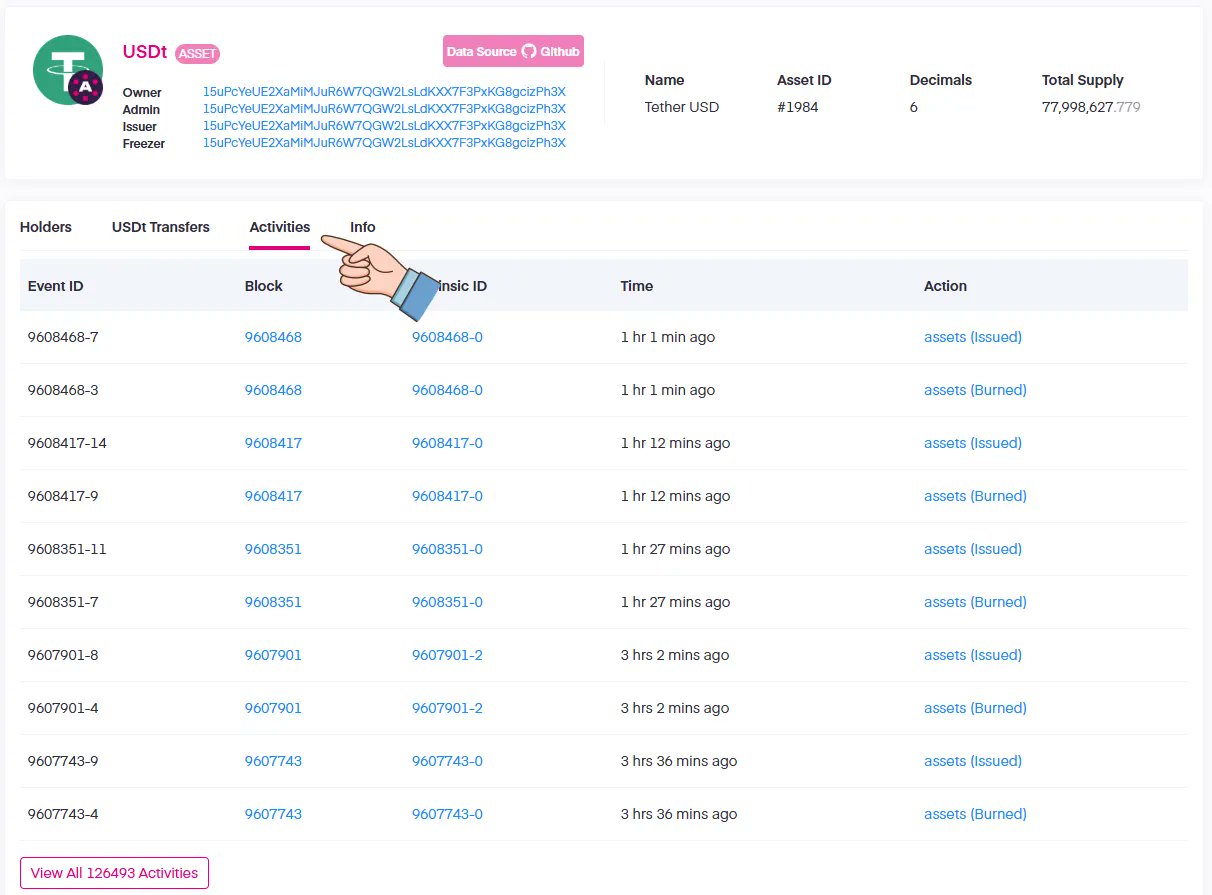
Task: Open block 9607901 in event 9607901-4 row
Action: coord(273,708)
